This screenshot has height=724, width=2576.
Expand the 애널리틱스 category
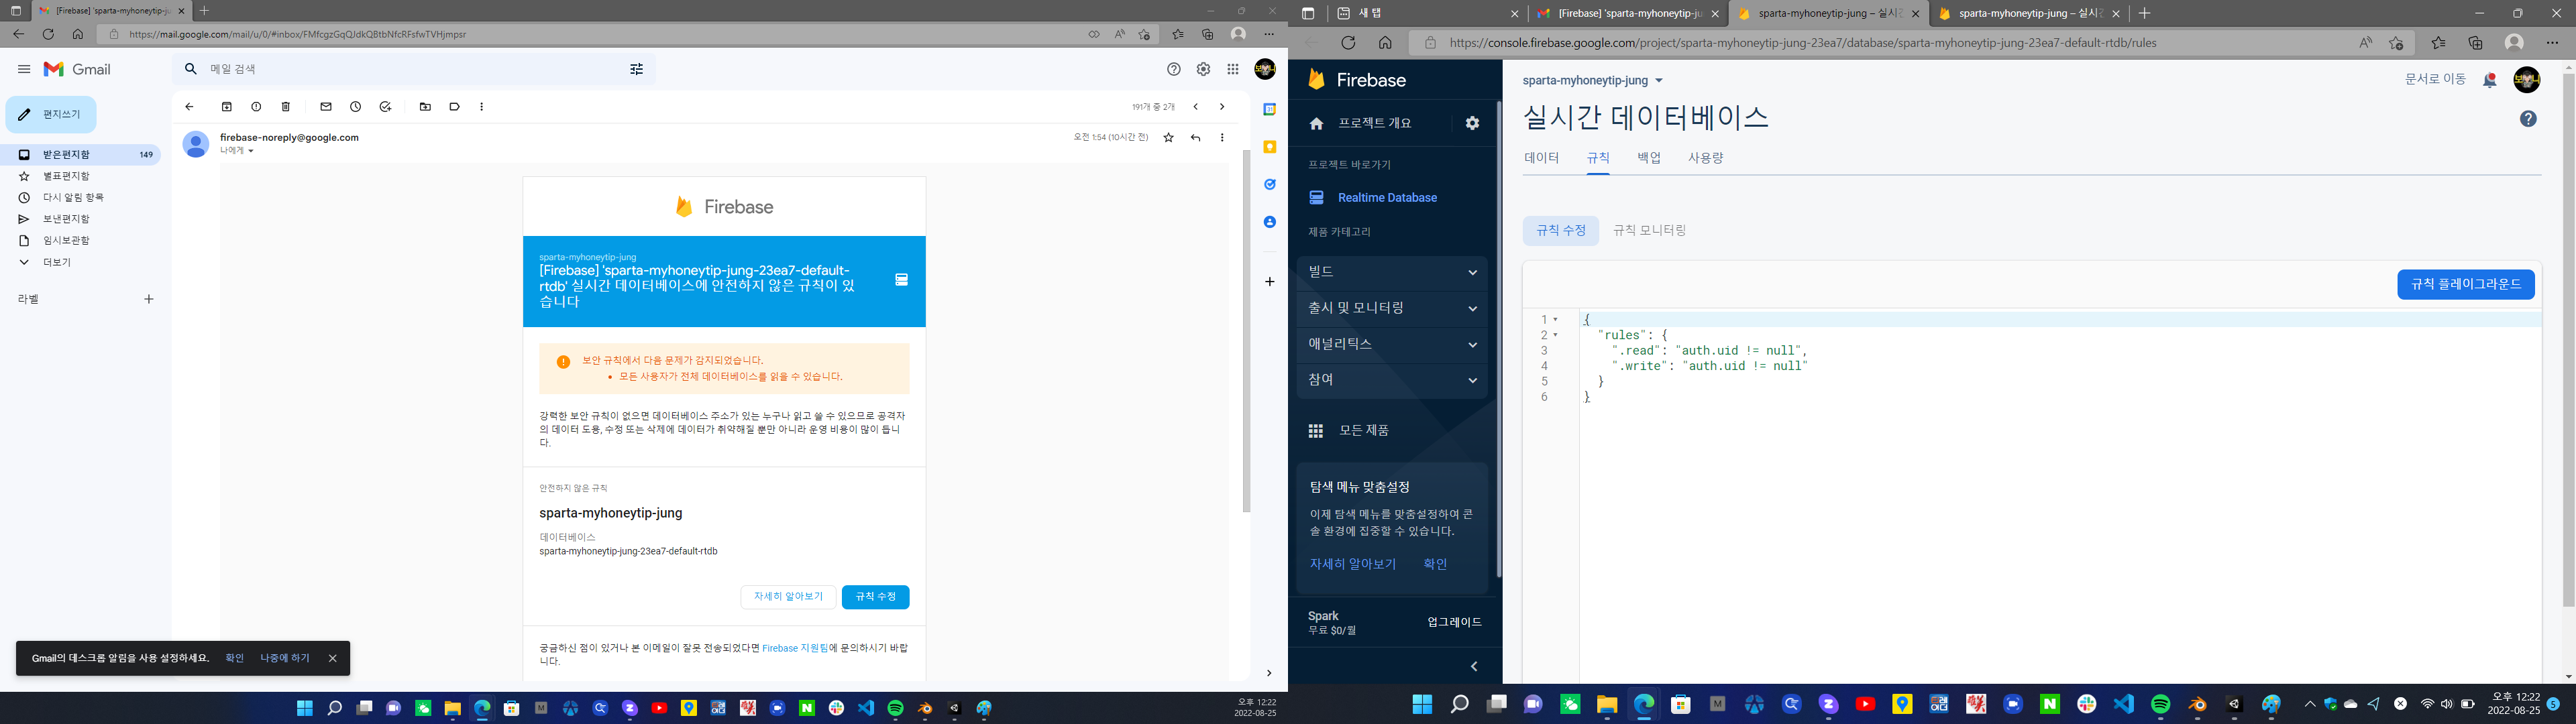[1392, 344]
